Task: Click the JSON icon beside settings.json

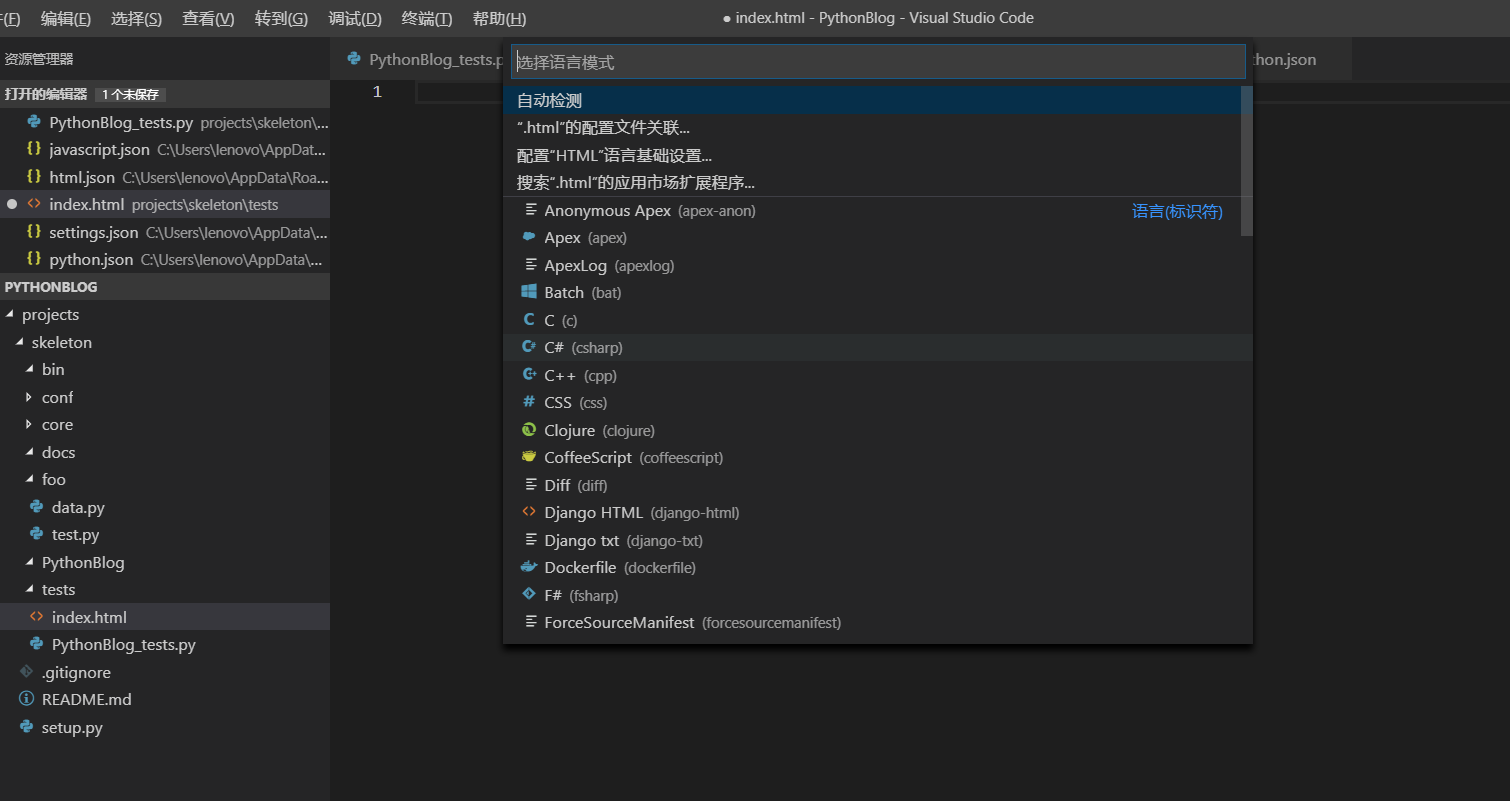Action: pos(34,232)
